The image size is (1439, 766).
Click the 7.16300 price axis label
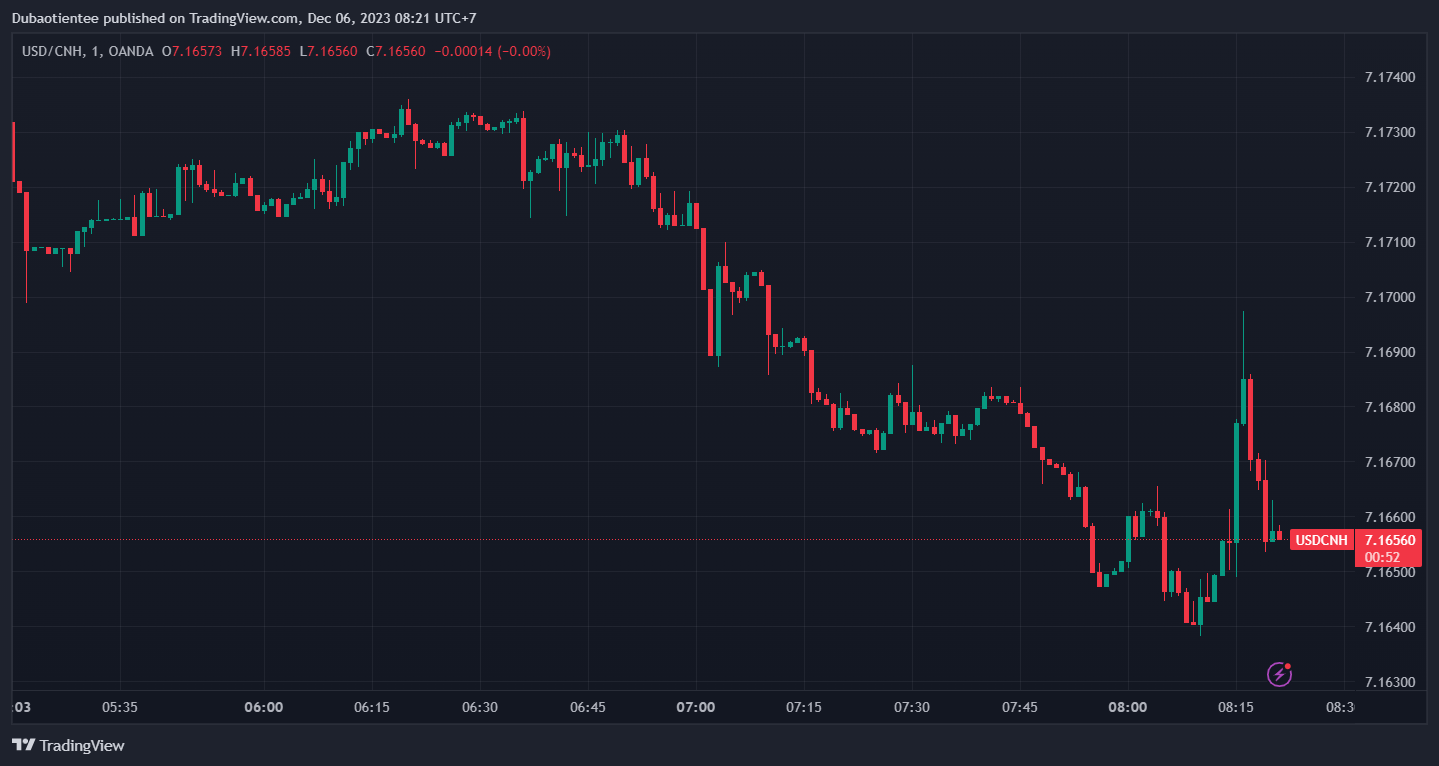(1391, 683)
